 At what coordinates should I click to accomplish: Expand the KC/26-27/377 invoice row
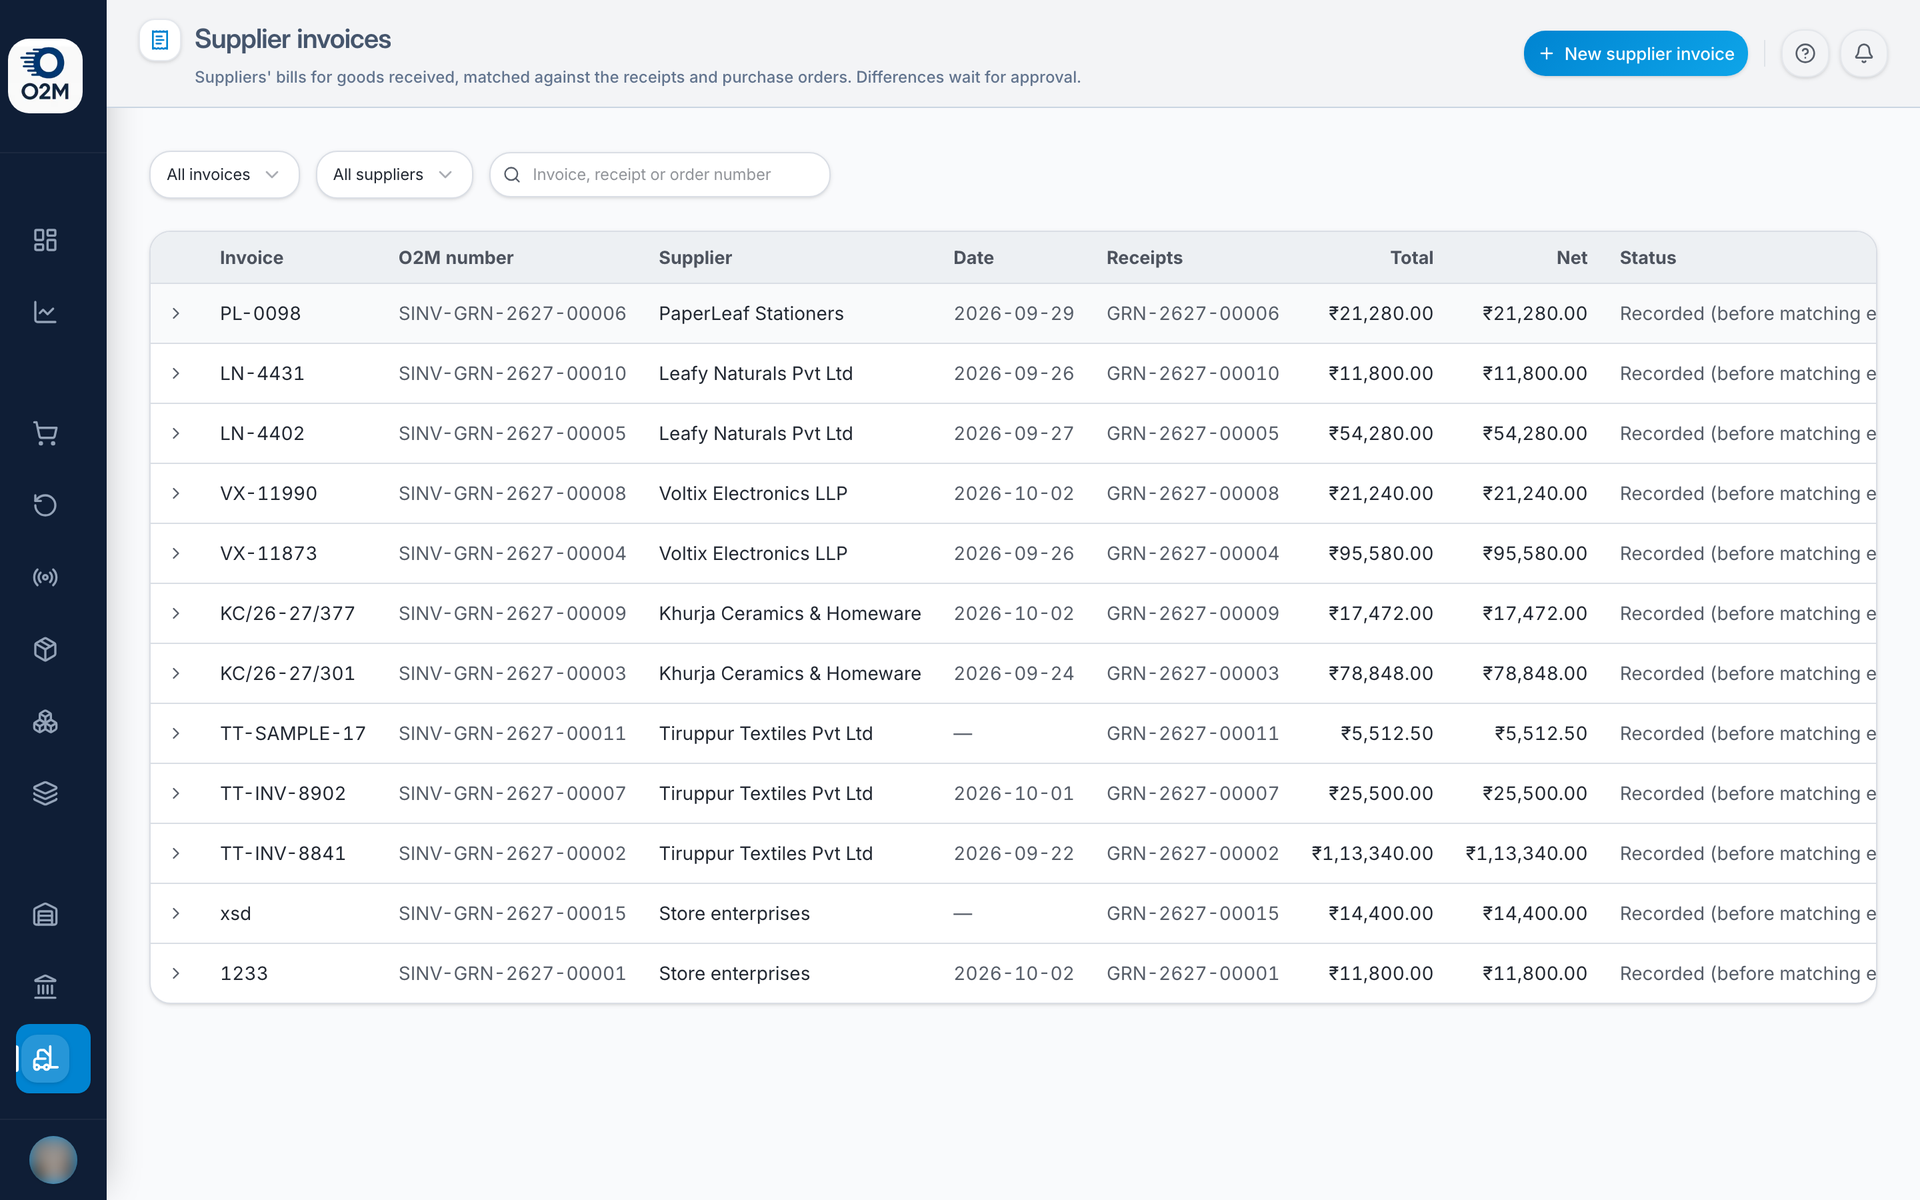(176, 614)
